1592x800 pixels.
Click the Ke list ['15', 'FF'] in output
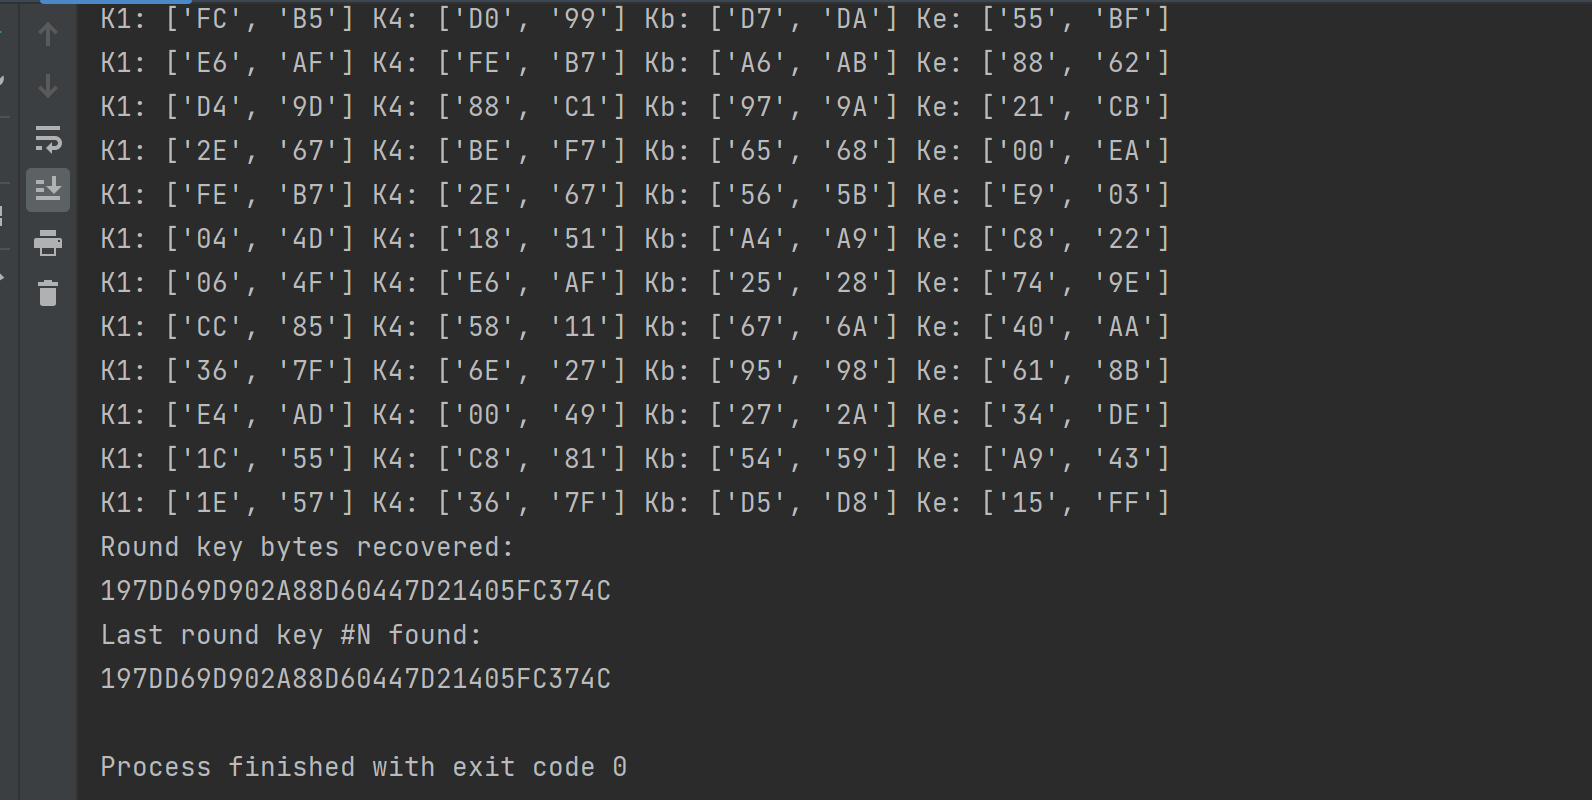[1076, 503]
